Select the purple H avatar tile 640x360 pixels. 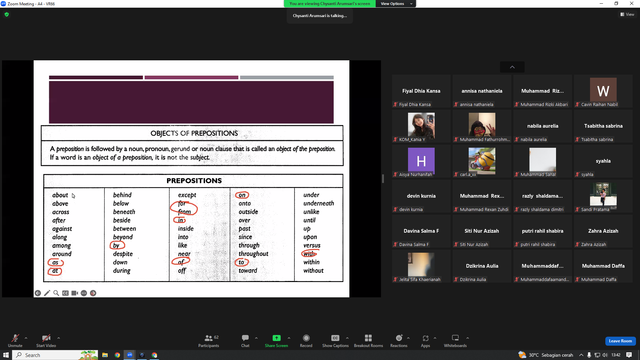(x=421, y=161)
